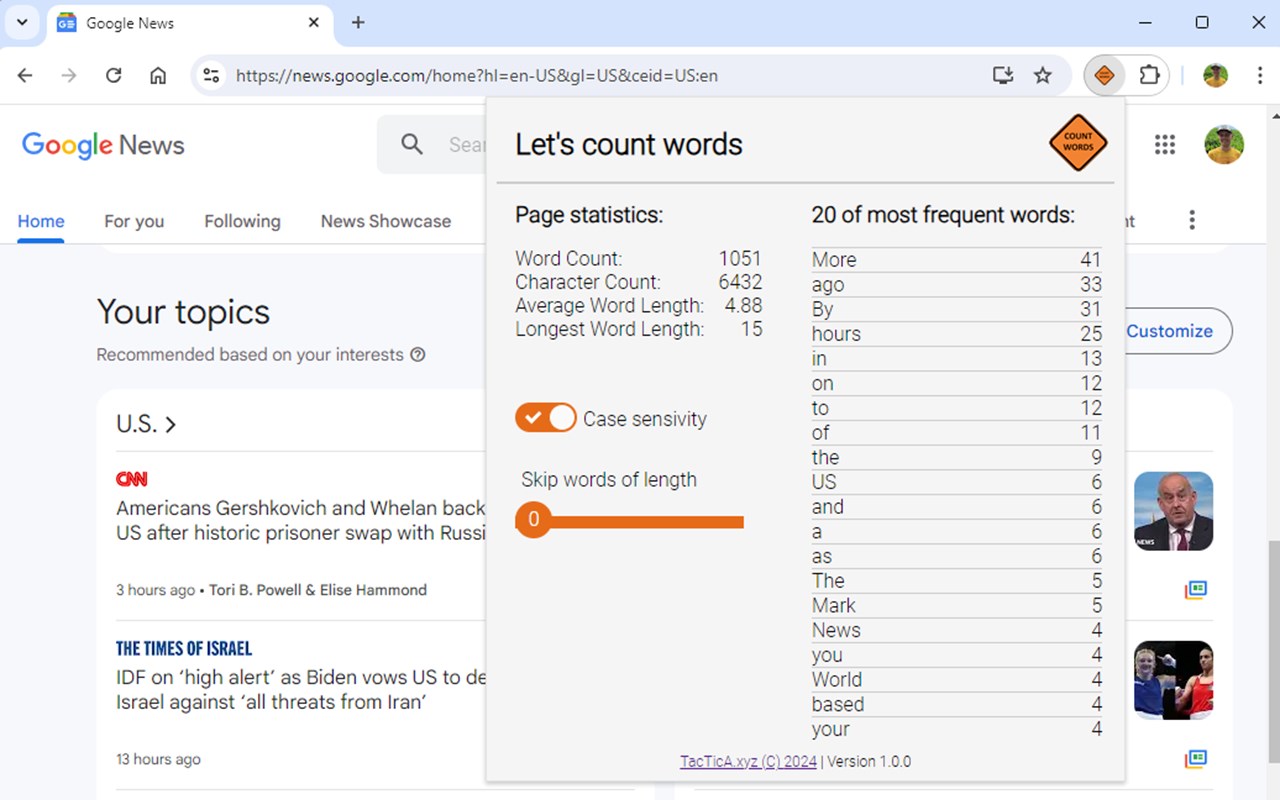Click the Count Words logo in the popup
This screenshot has height=800, width=1280.
1078,143
